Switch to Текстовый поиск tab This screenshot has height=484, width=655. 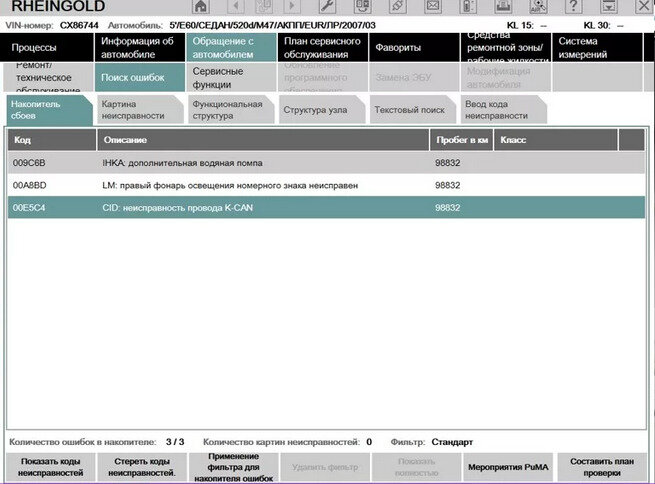pyautogui.click(x=413, y=110)
